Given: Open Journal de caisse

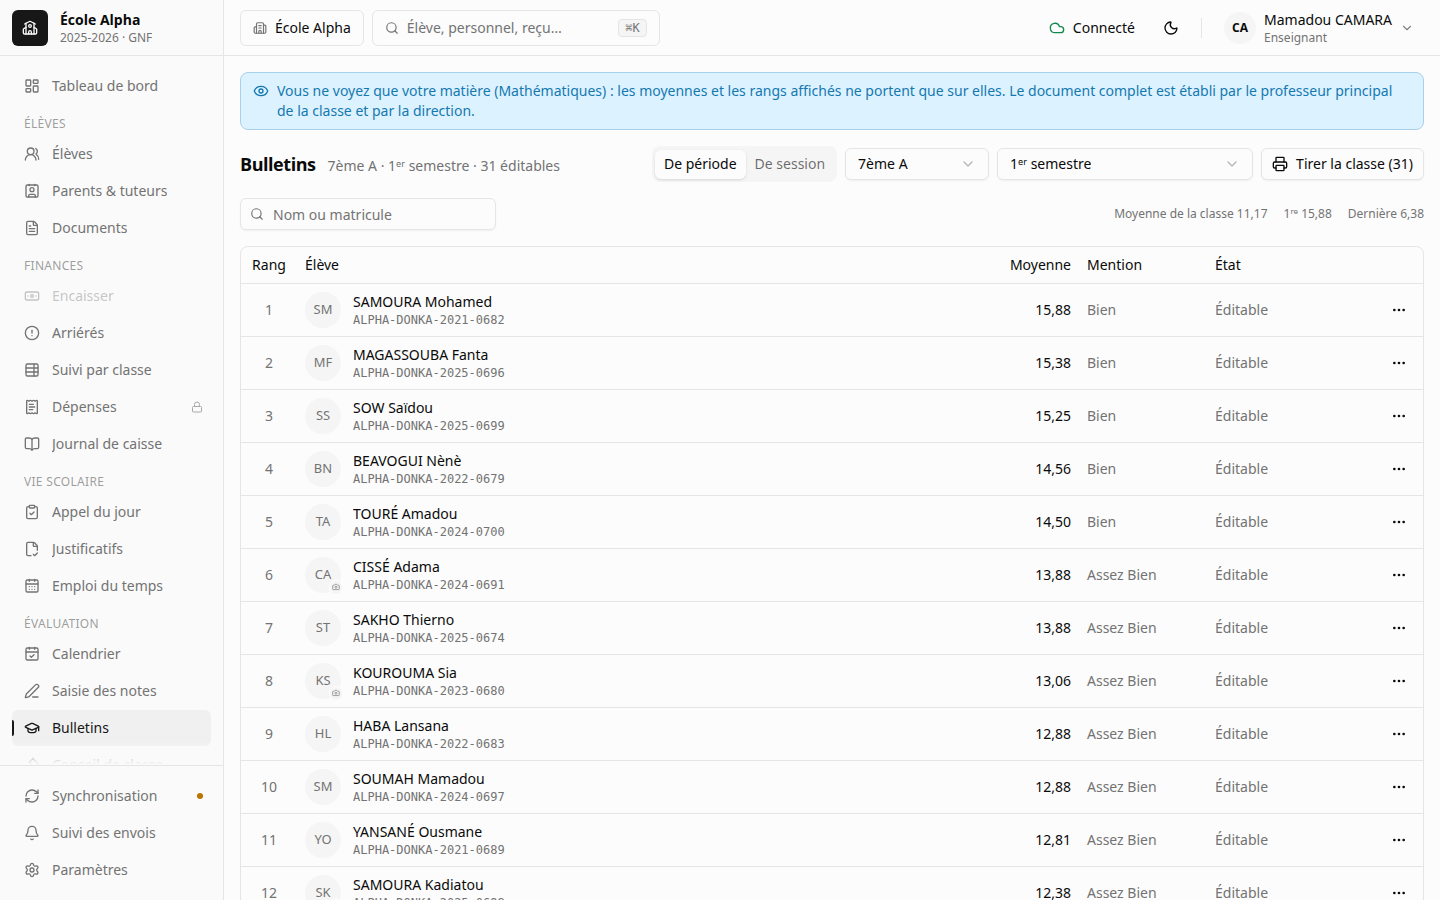Looking at the screenshot, I should tap(111, 444).
